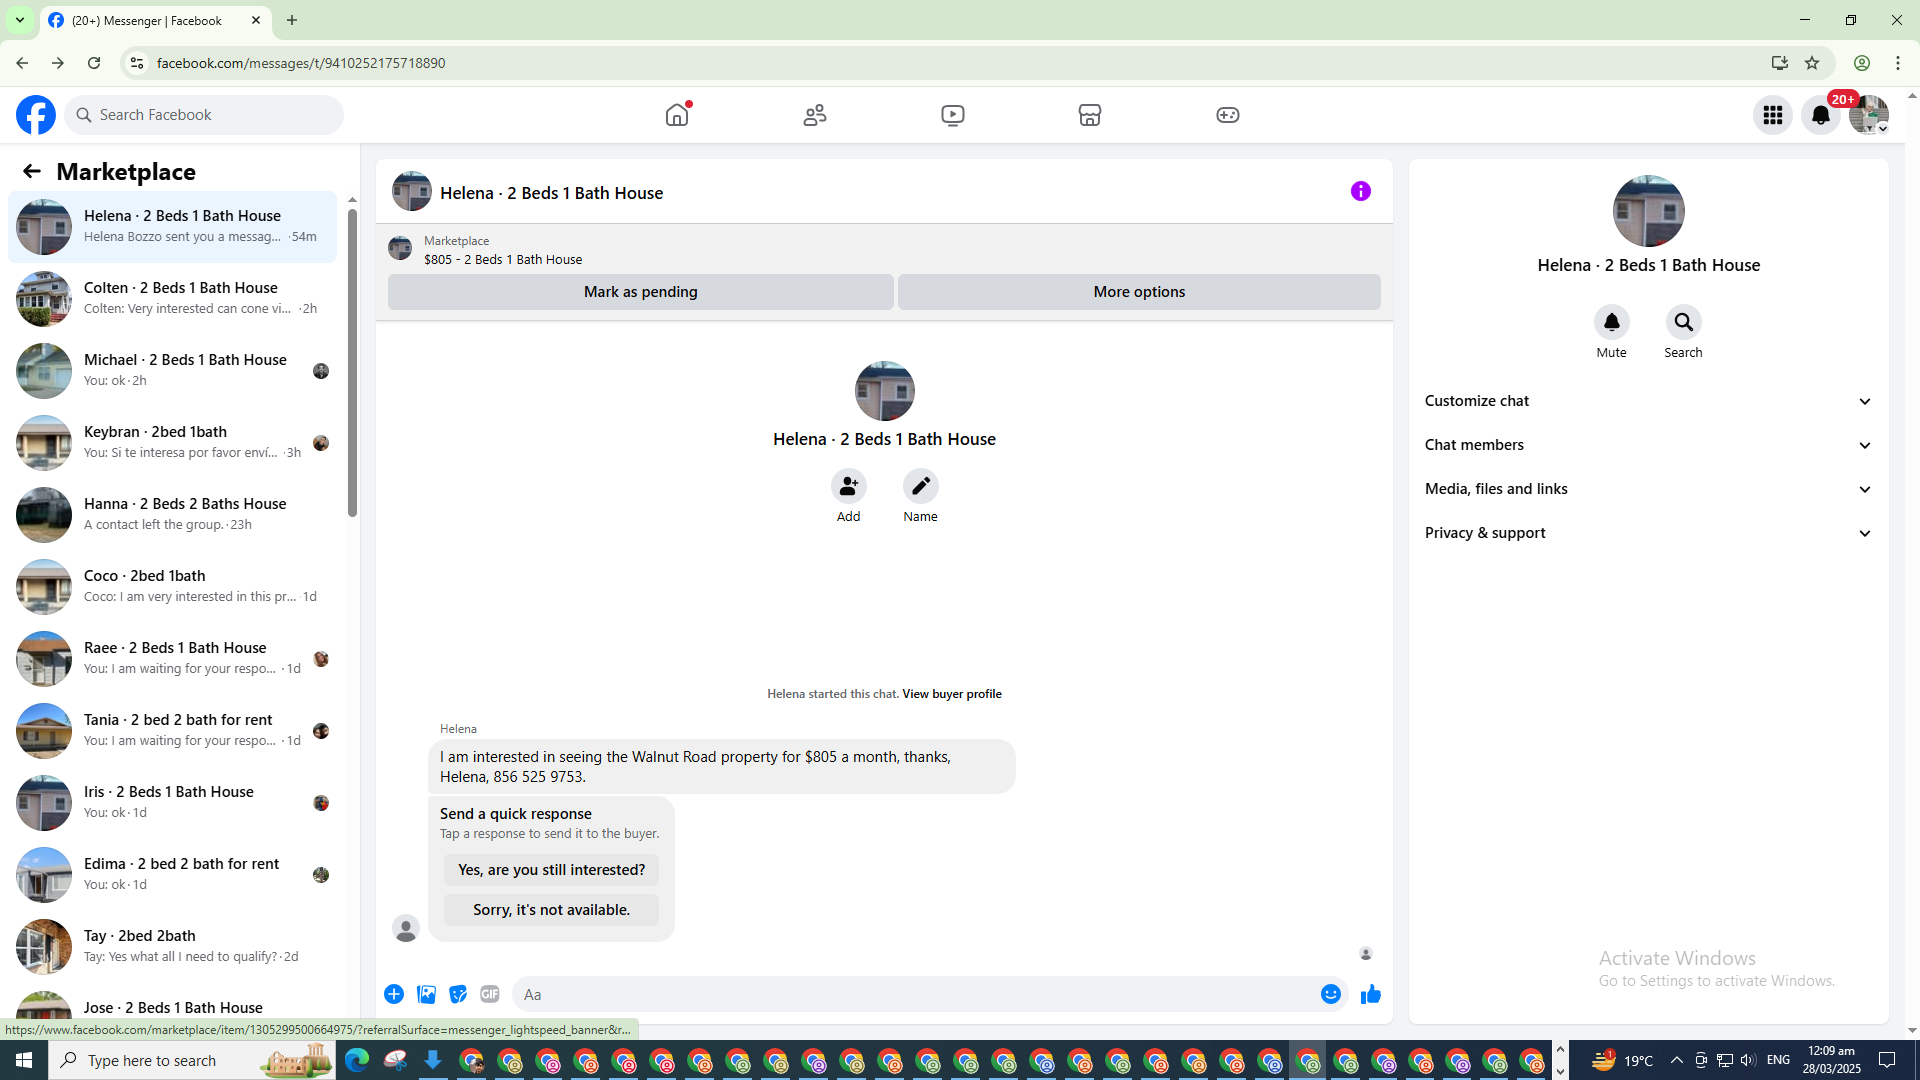Screen dimensions: 1920x1080
Task: Open the $805 - 2 Beds 1 Bath House listing
Action: click(503, 259)
